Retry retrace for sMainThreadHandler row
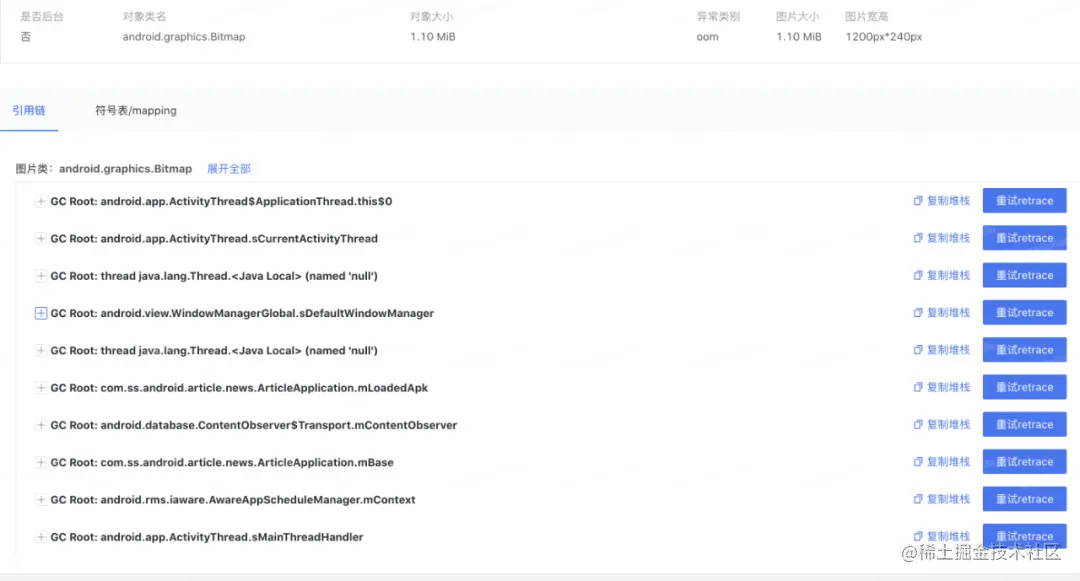Screen dimensions: 1080x581 pyautogui.click(x=1024, y=536)
